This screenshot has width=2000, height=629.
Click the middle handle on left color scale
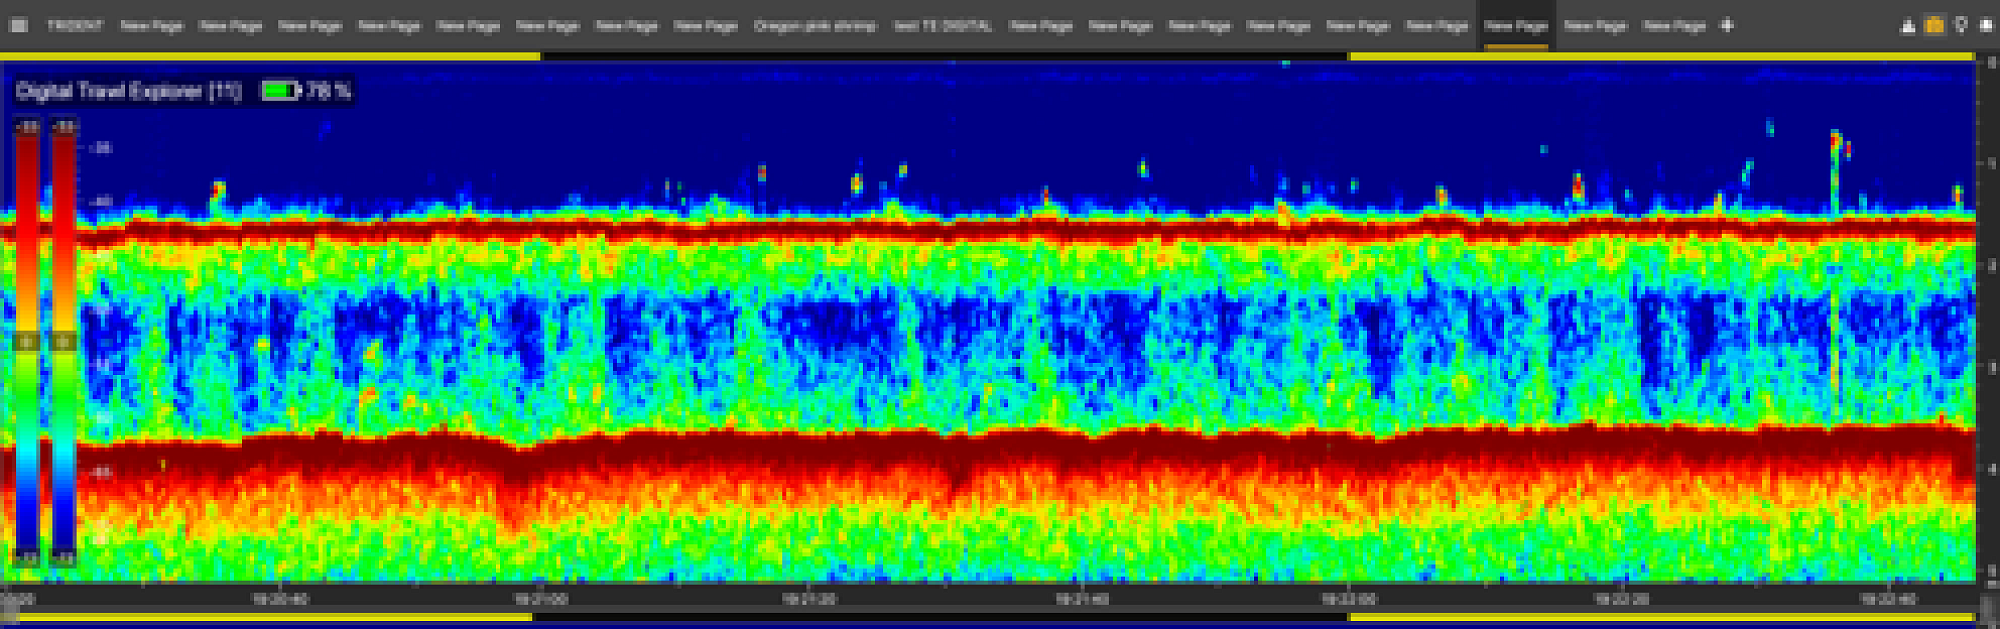coord(27,342)
